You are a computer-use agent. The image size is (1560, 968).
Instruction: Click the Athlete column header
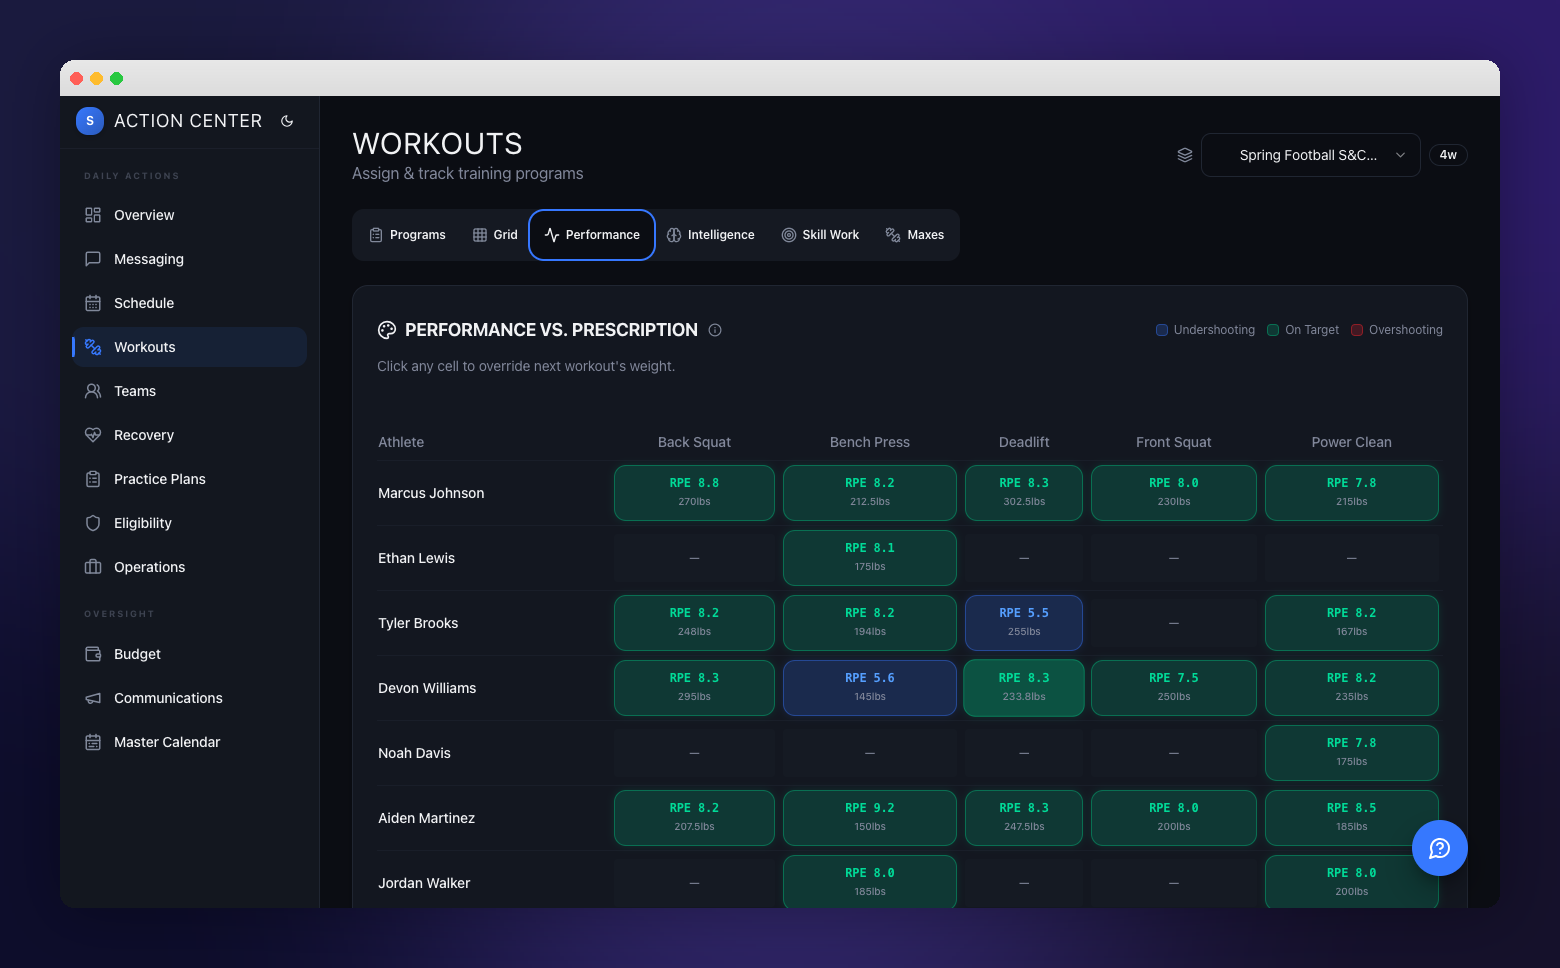click(x=401, y=442)
